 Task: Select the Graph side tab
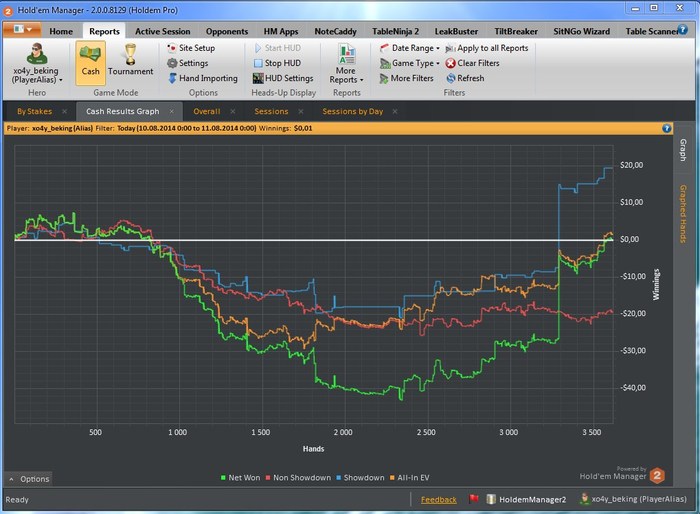coord(683,150)
